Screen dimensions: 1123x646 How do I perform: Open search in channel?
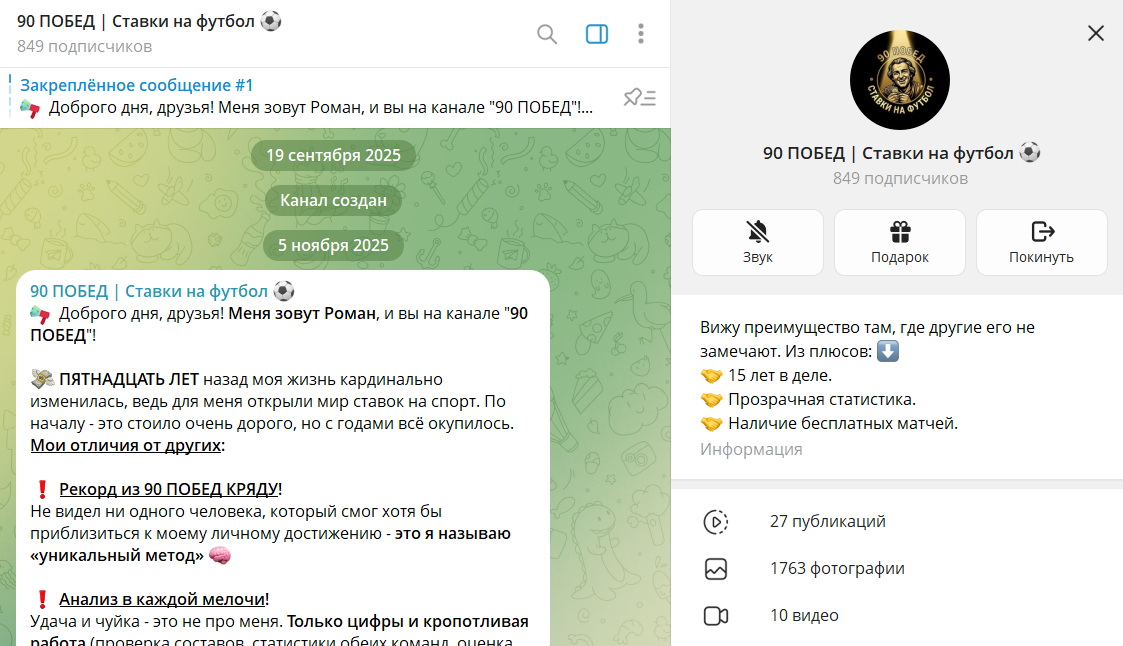546,34
